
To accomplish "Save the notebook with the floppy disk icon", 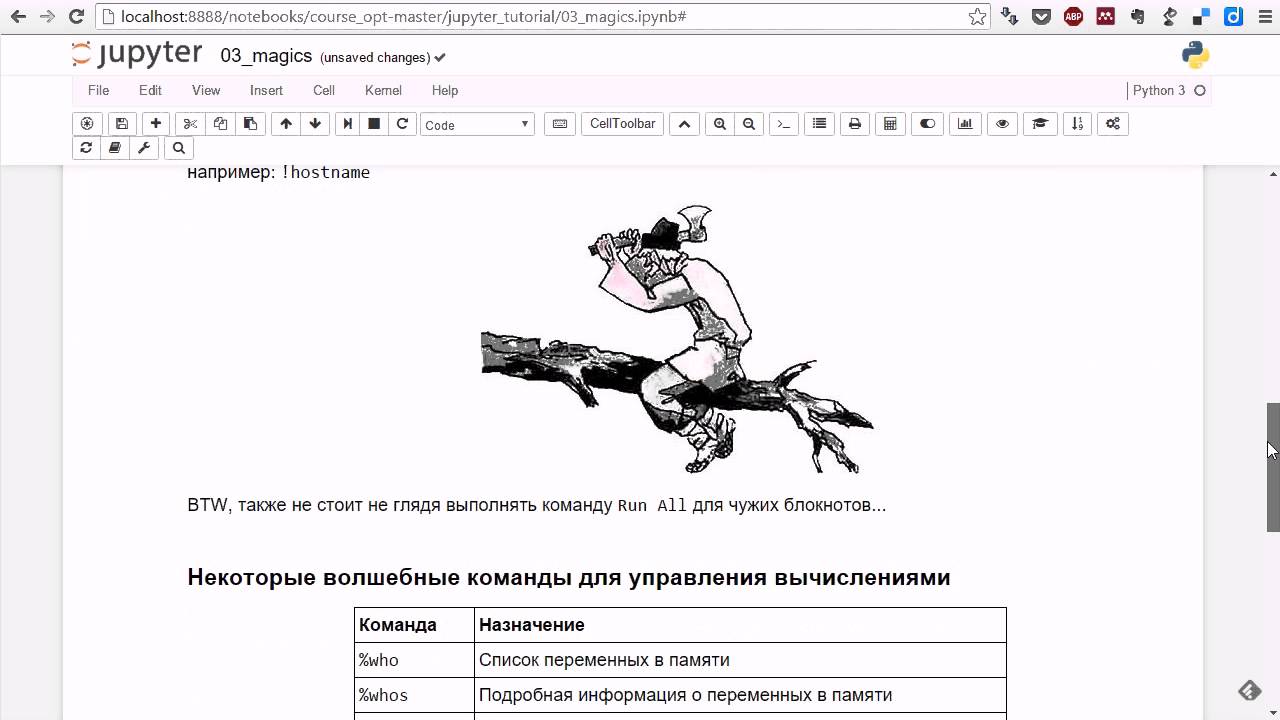I will pyautogui.click(x=121, y=124).
